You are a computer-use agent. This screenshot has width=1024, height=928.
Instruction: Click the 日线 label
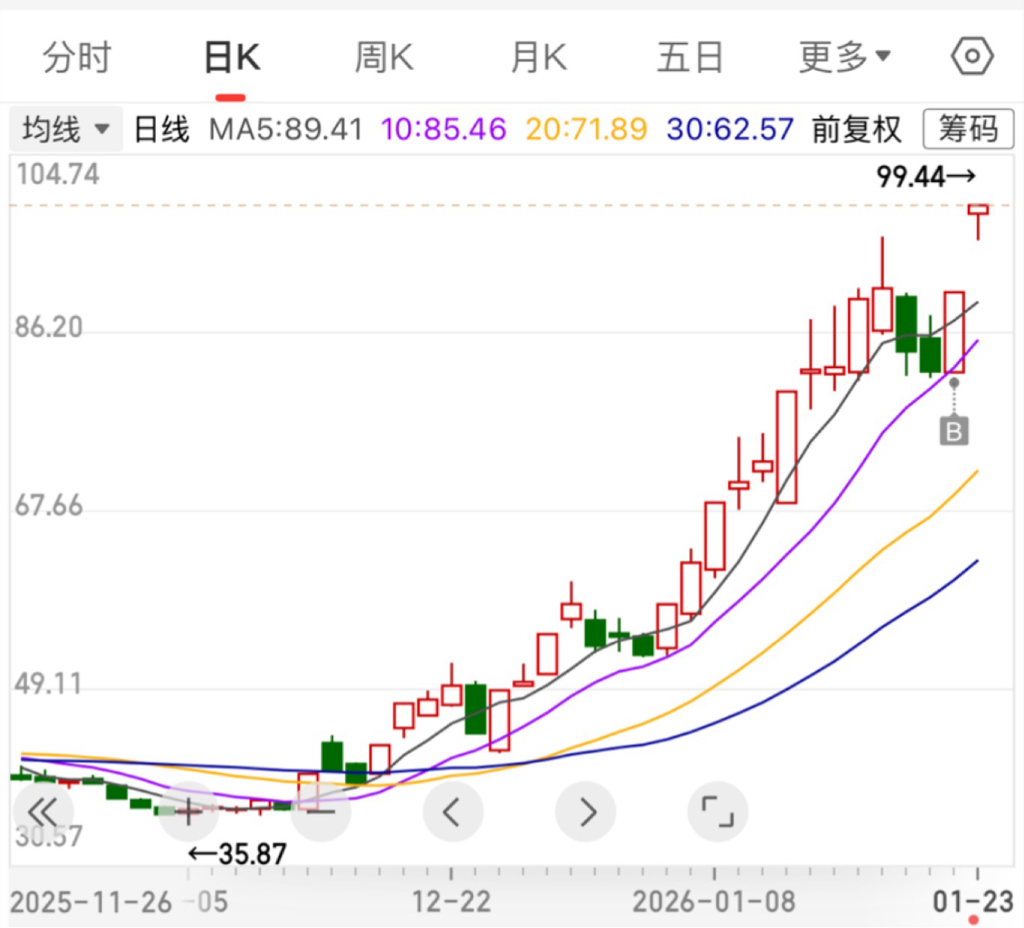pos(161,129)
